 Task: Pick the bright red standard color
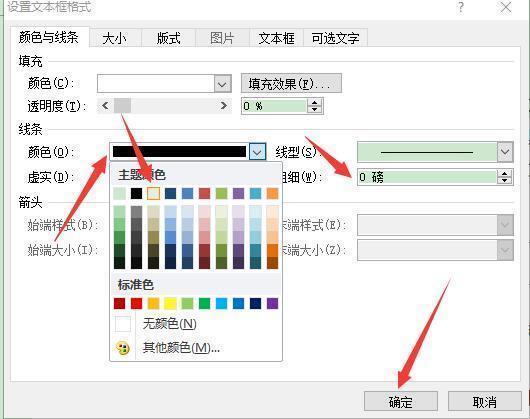pyautogui.click(x=137, y=303)
